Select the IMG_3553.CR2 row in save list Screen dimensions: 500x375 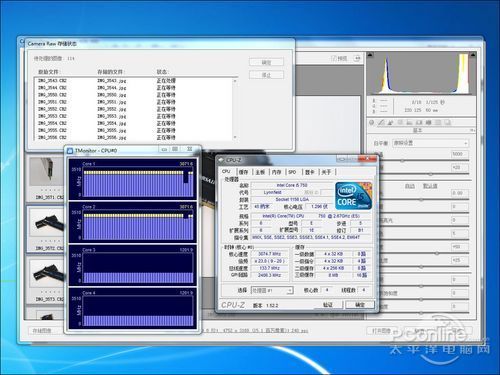coord(133,116)
